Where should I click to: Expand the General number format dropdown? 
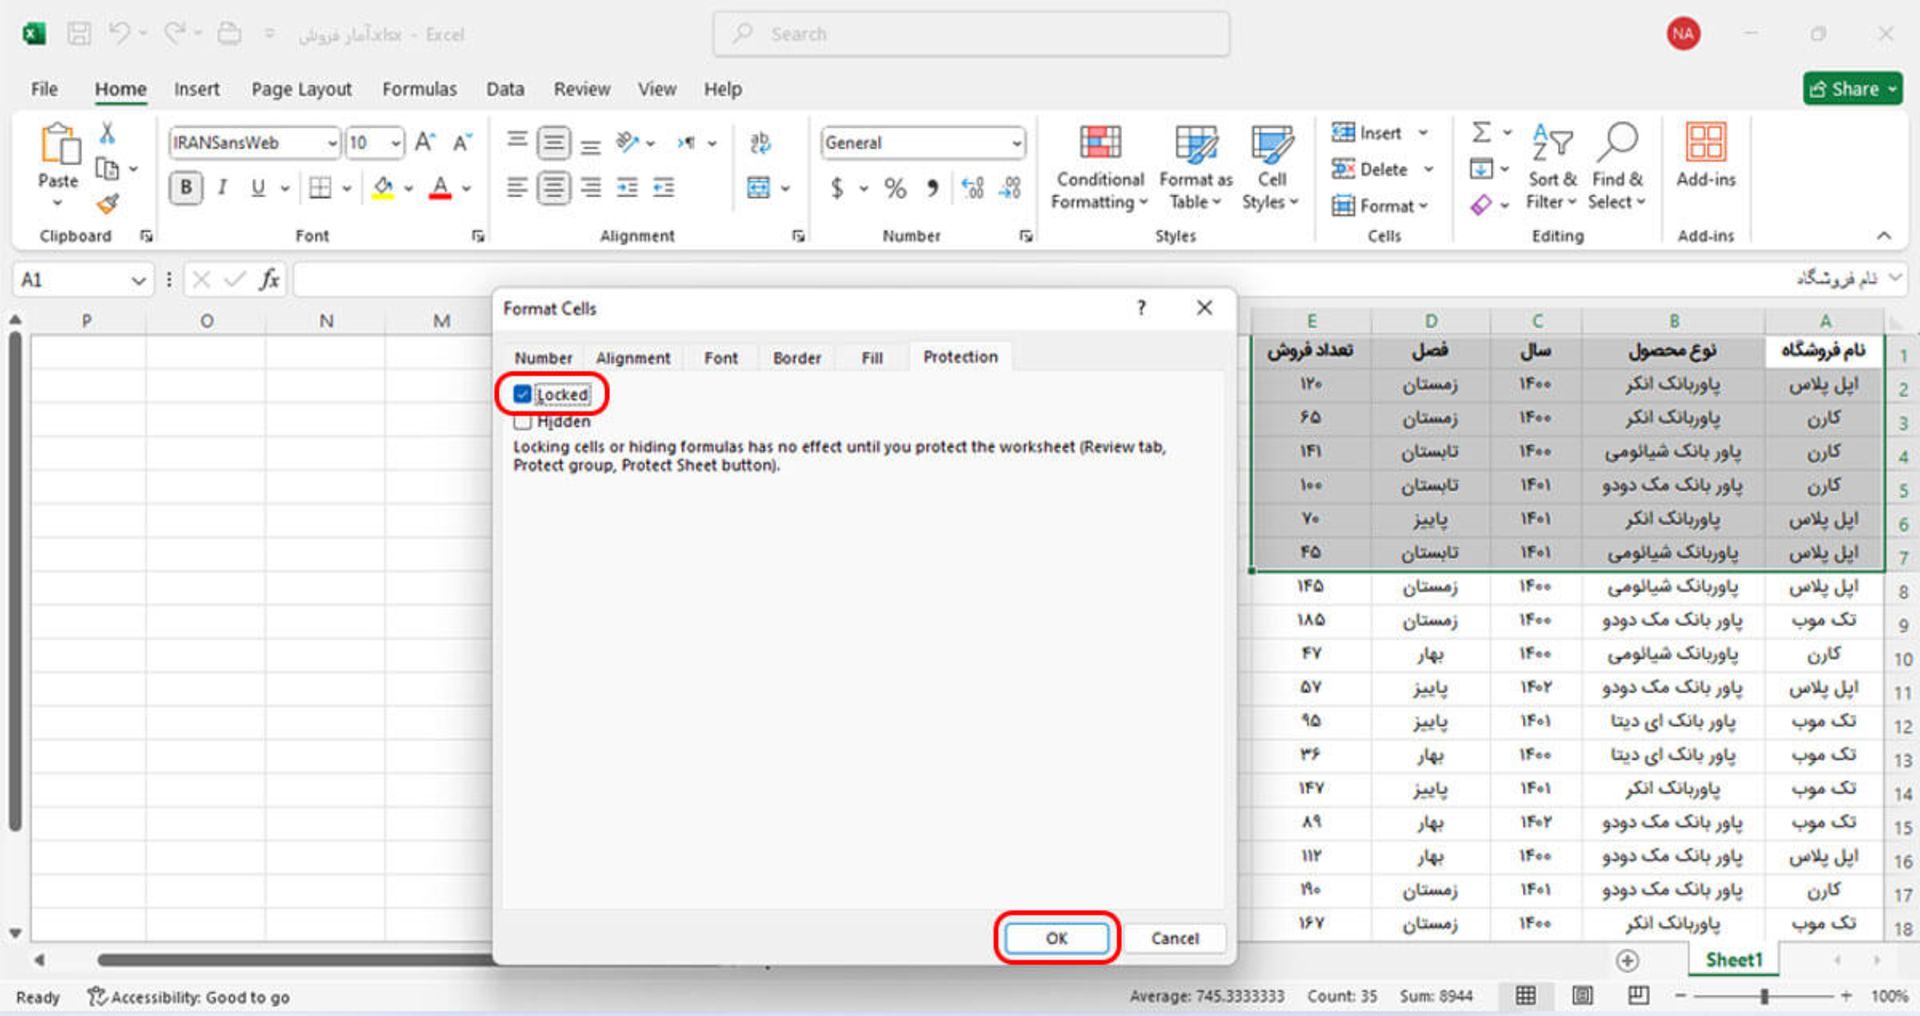click(1016, 143)
